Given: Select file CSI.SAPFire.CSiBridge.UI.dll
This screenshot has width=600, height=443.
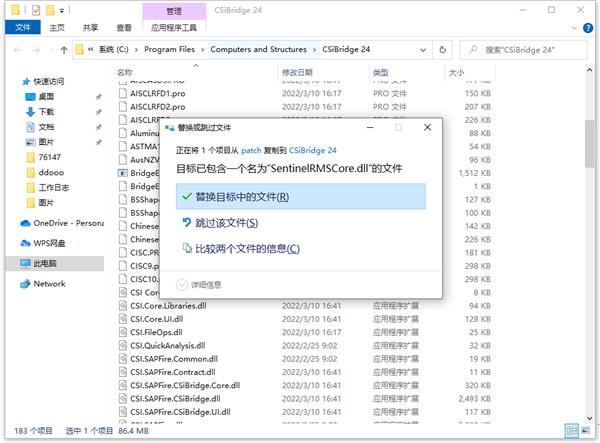Looking at the screenshot, I should tap(180, 412).
